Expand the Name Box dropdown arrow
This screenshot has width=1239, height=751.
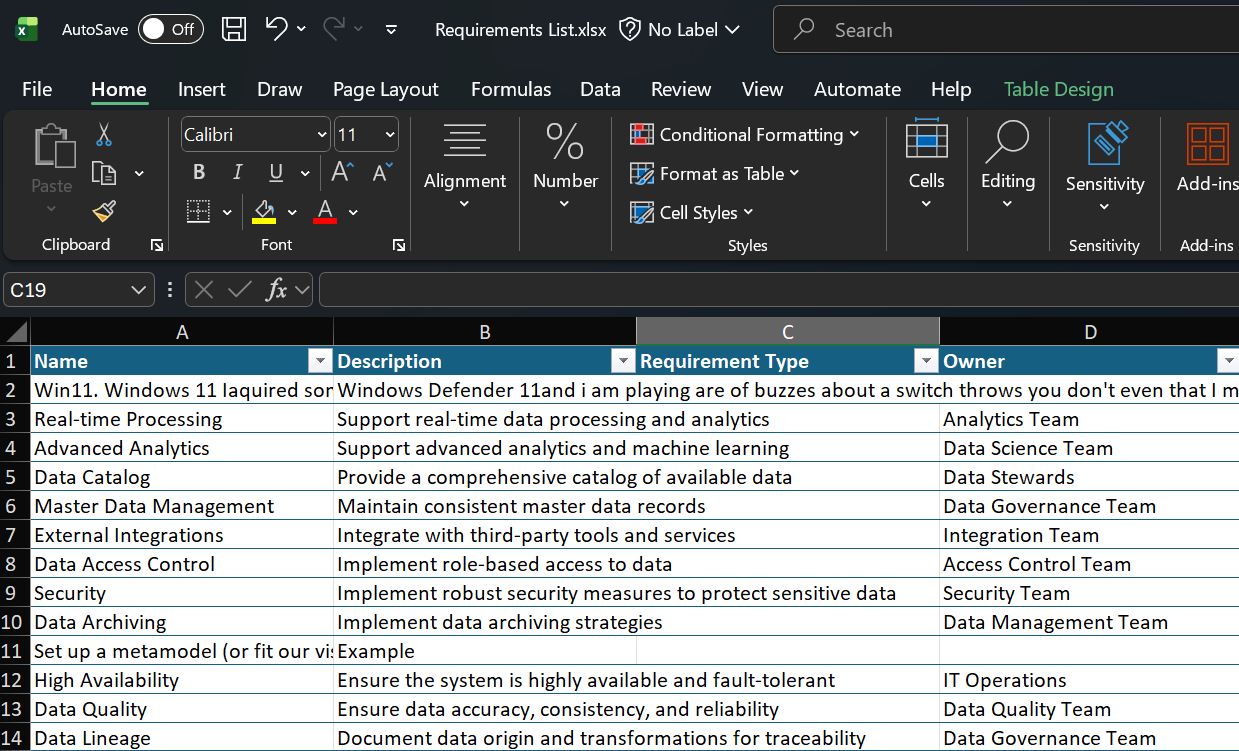point(139,290)
